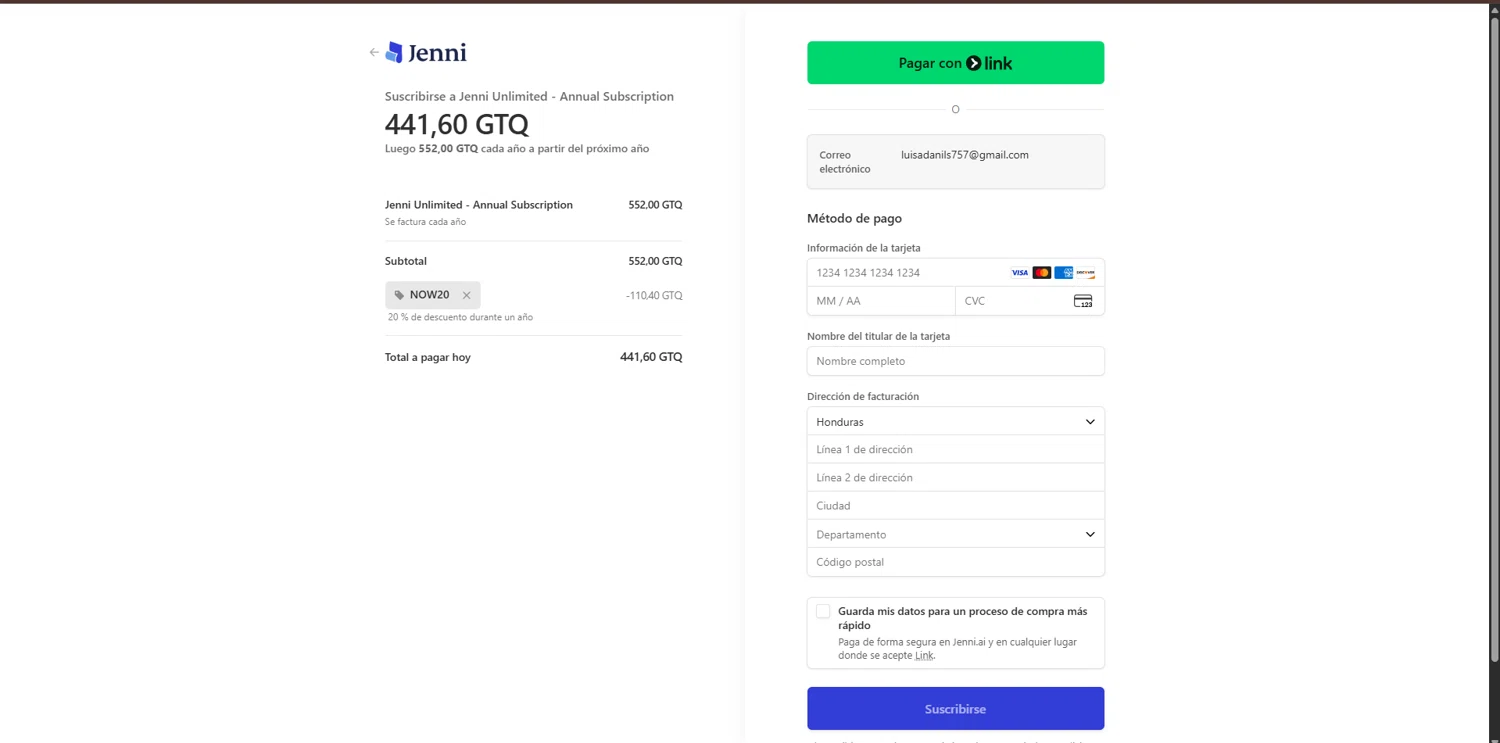Image resolution: width=1500 pixels, height=743 pixels.
Task: Click the American Express icon
Action: coord(1063,273)
